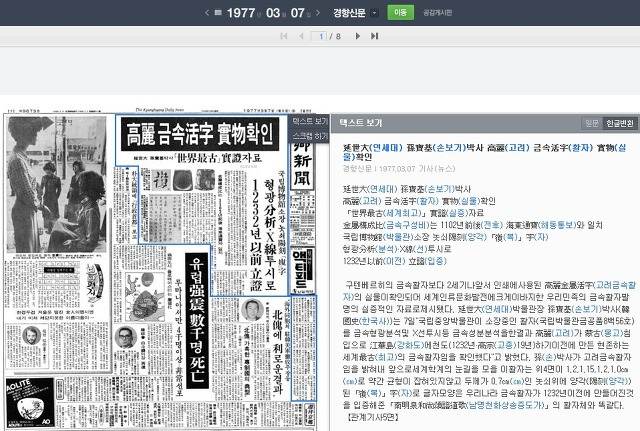Click the 액티피드 advertisement on the newspaper
640x431 pixels.
302,270
